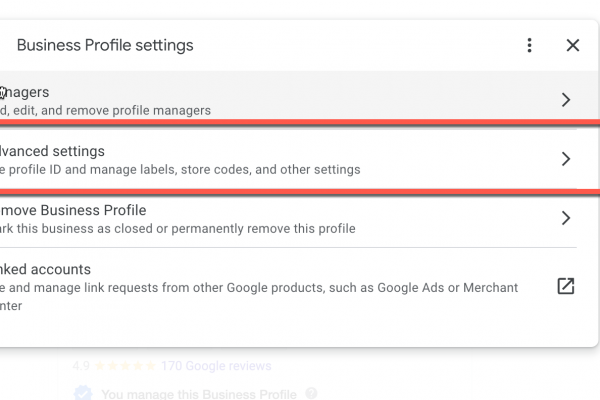Click help question mark beside manage profile text
600x400 pixels.
coord(312,393)
